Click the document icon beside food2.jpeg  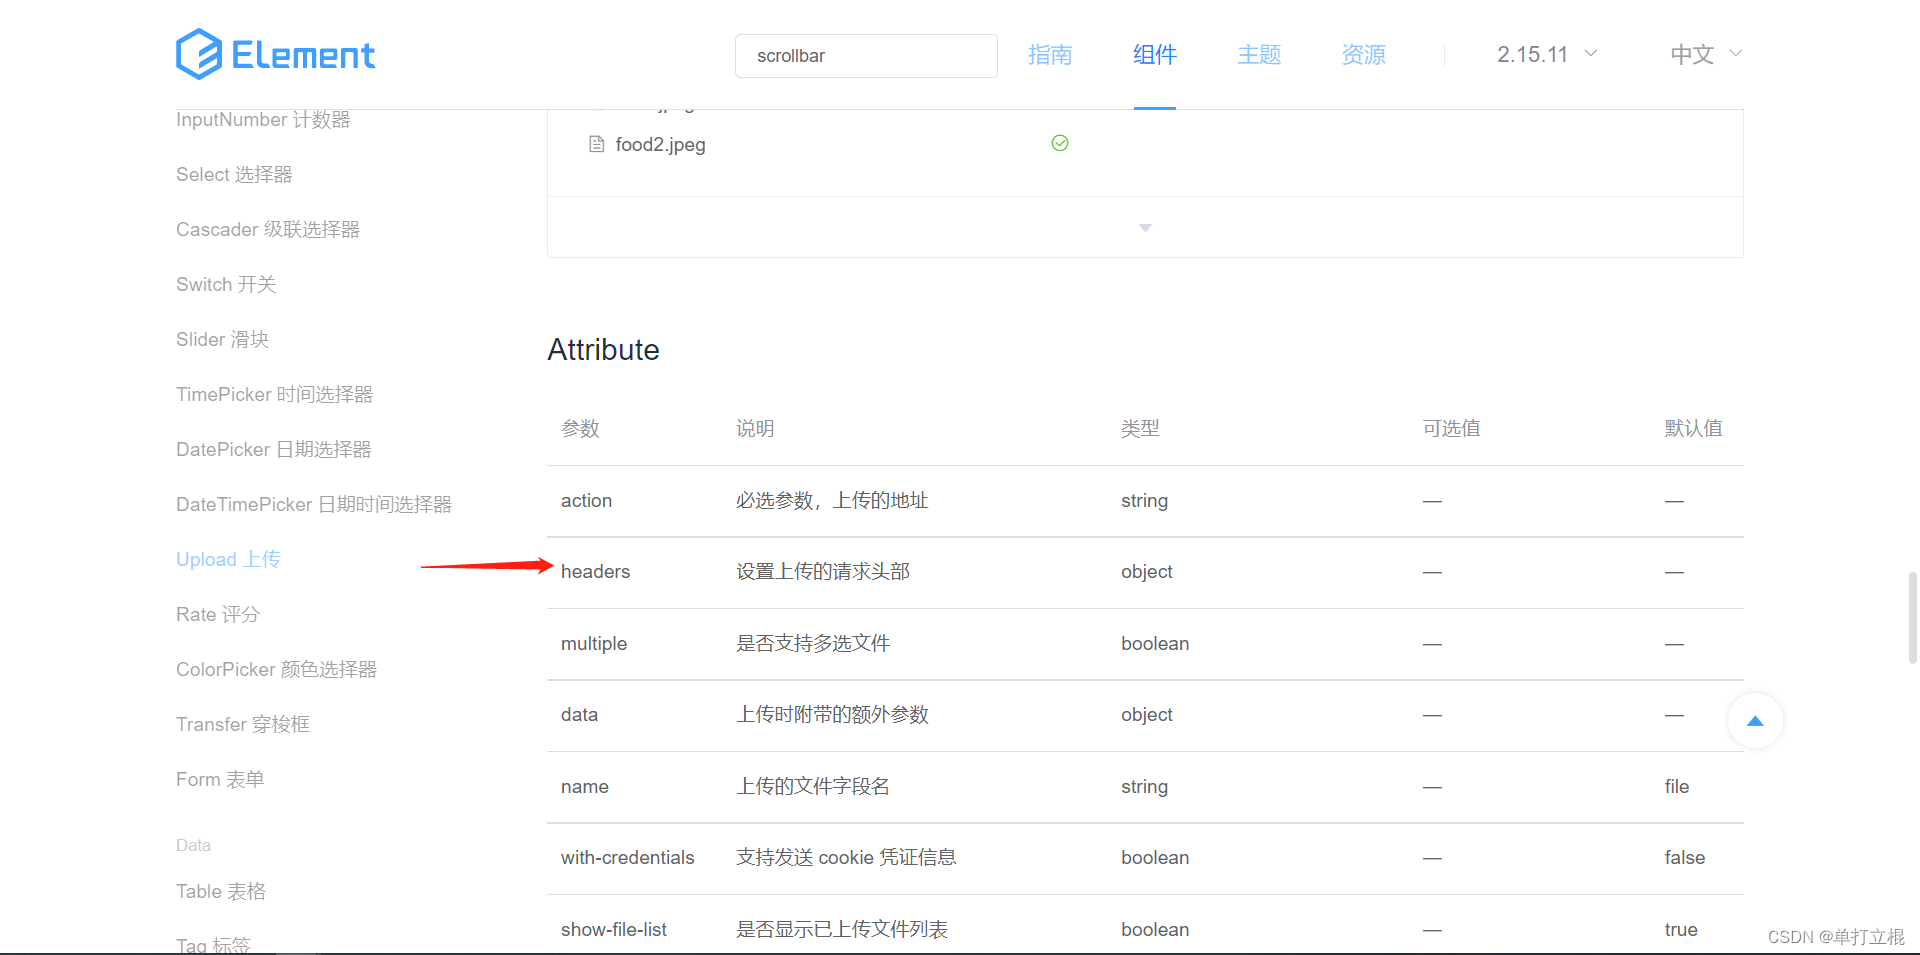point(596,144)
